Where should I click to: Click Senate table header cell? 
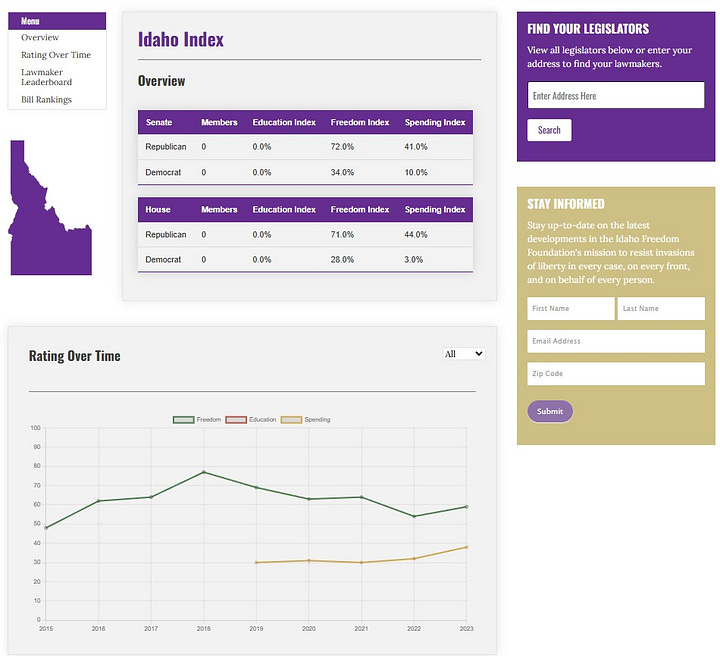[x=159, y=123]
